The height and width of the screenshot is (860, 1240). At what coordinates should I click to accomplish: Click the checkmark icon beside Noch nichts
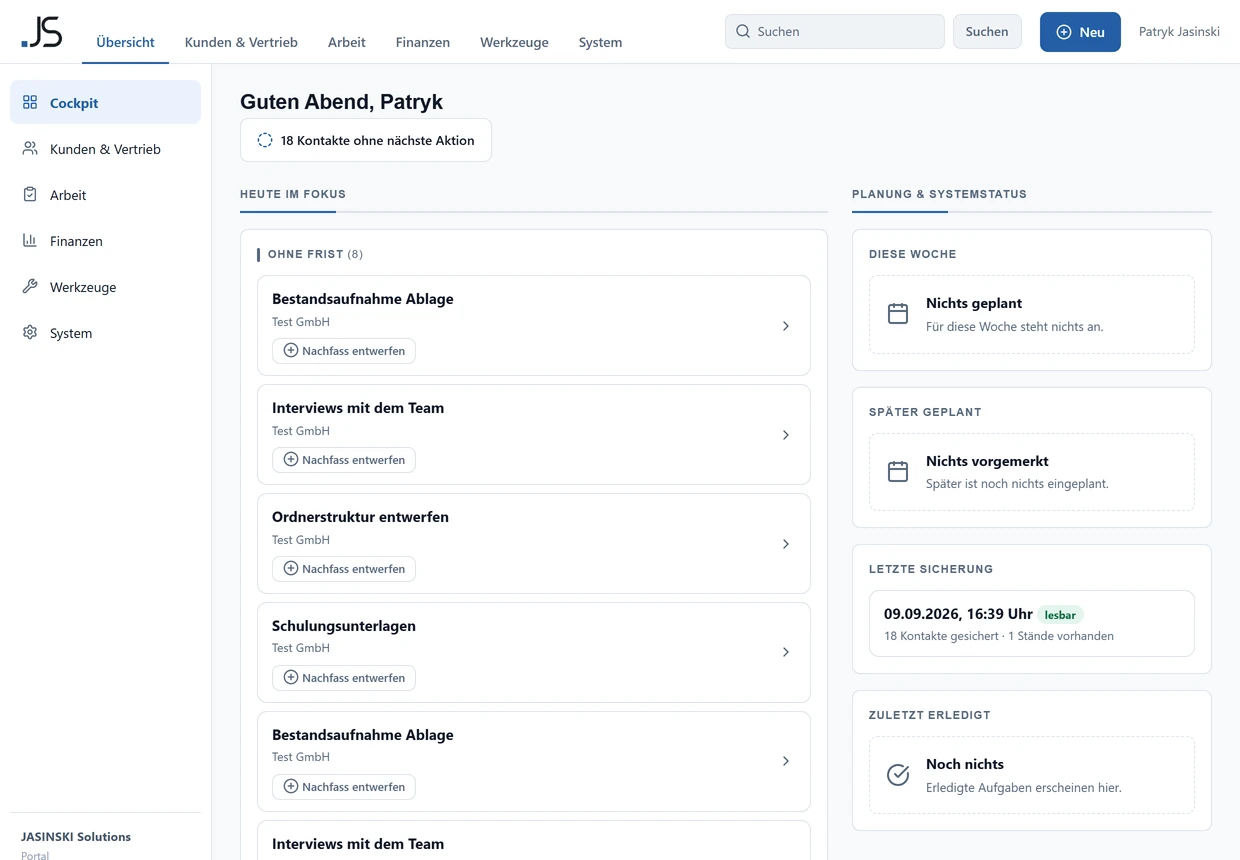(x=898, y=775)
